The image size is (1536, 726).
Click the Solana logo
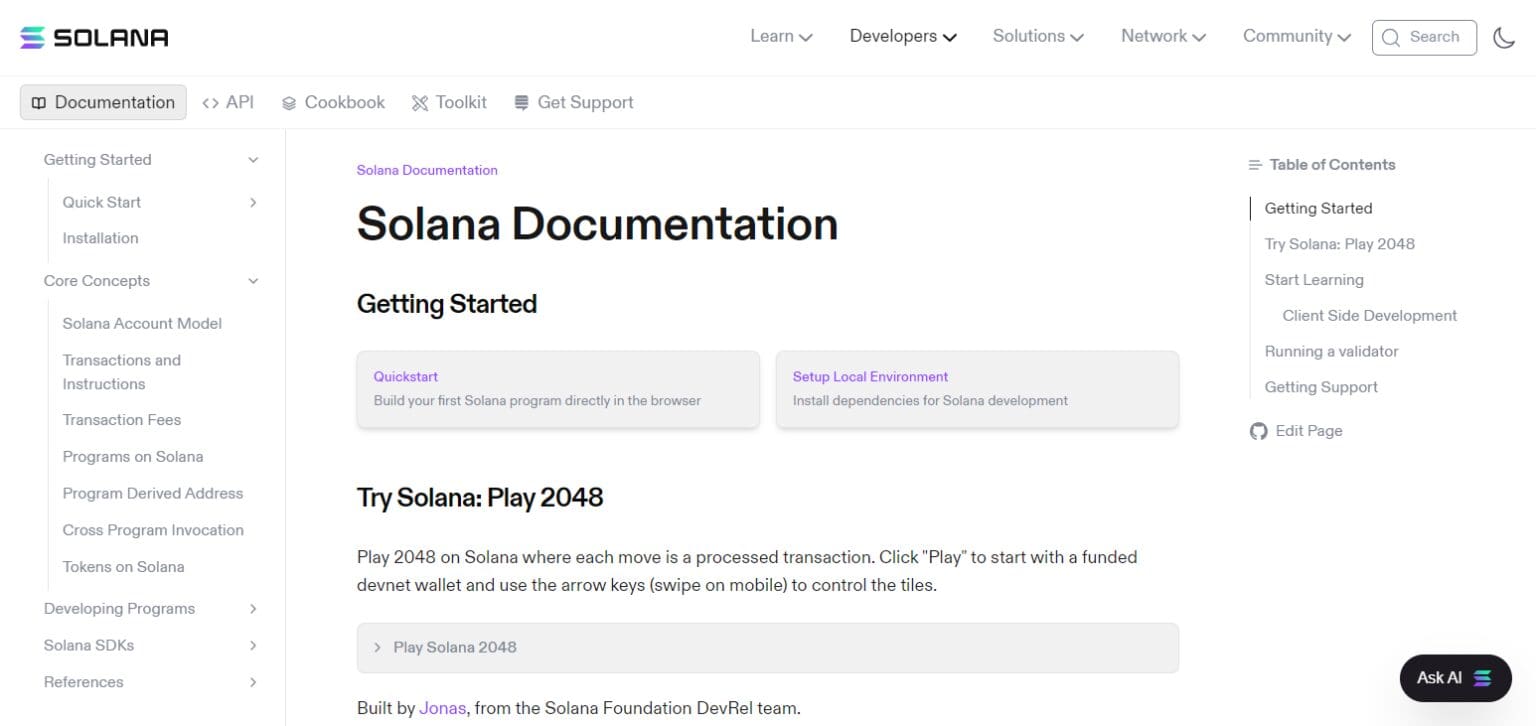click(93, 37)
